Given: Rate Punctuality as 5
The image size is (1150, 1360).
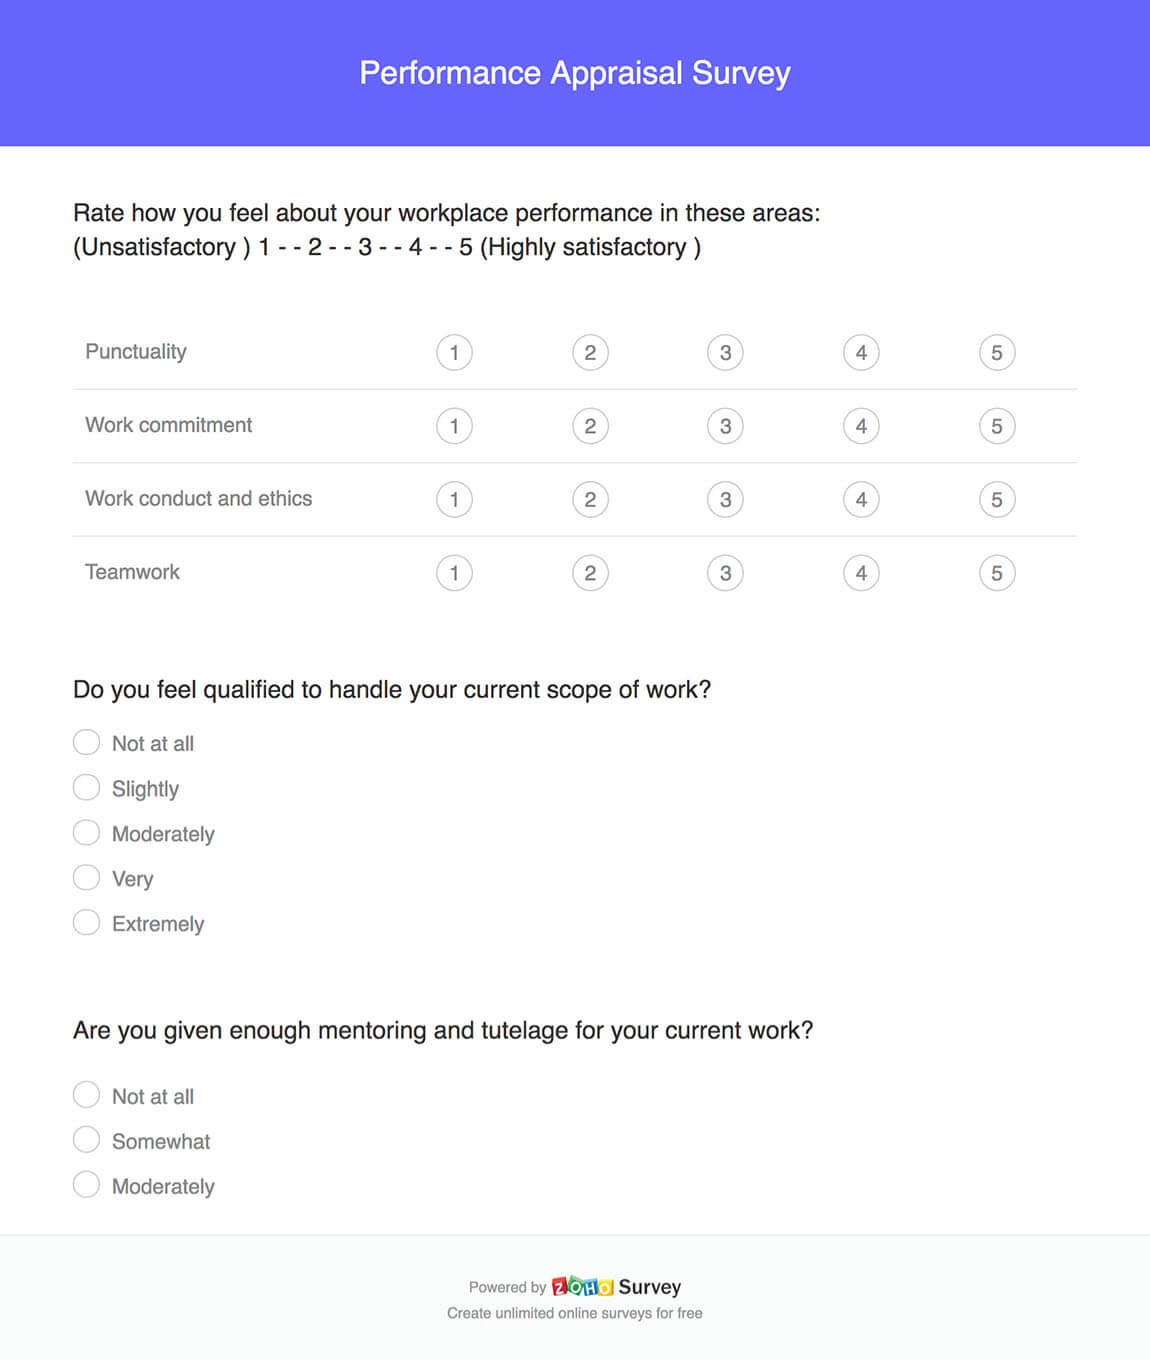Looking at the screenshot, I should pyautogui.click(x=997, y=353).
